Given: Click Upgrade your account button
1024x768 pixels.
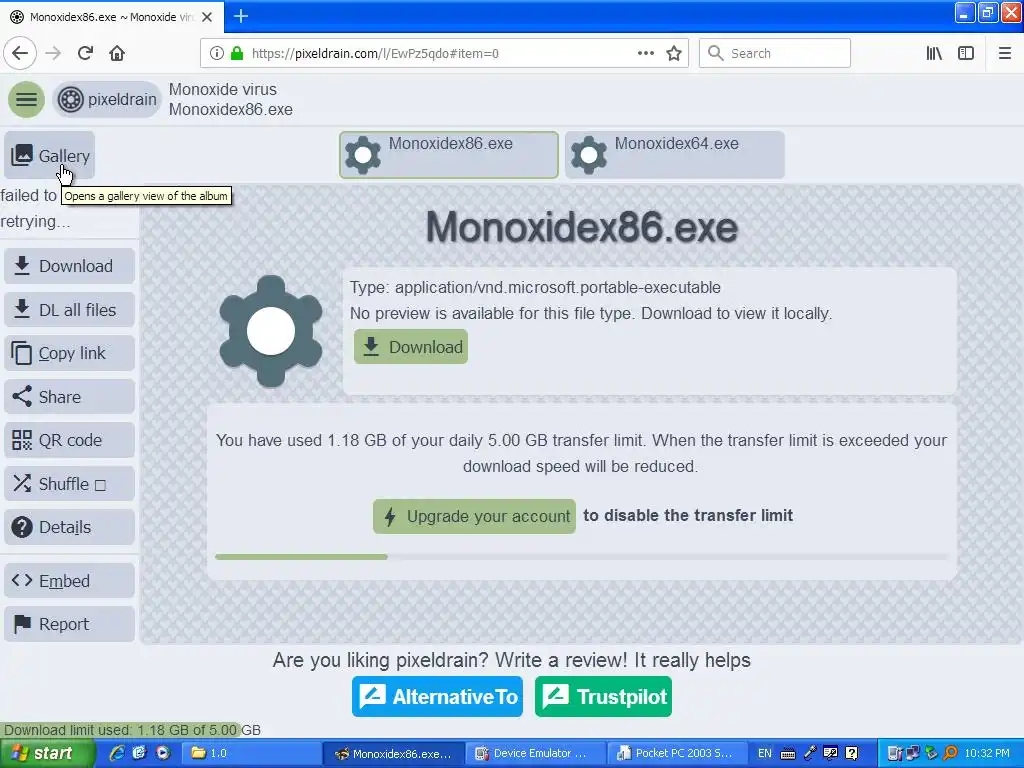Looking at the screenshot, I should 474,516.
